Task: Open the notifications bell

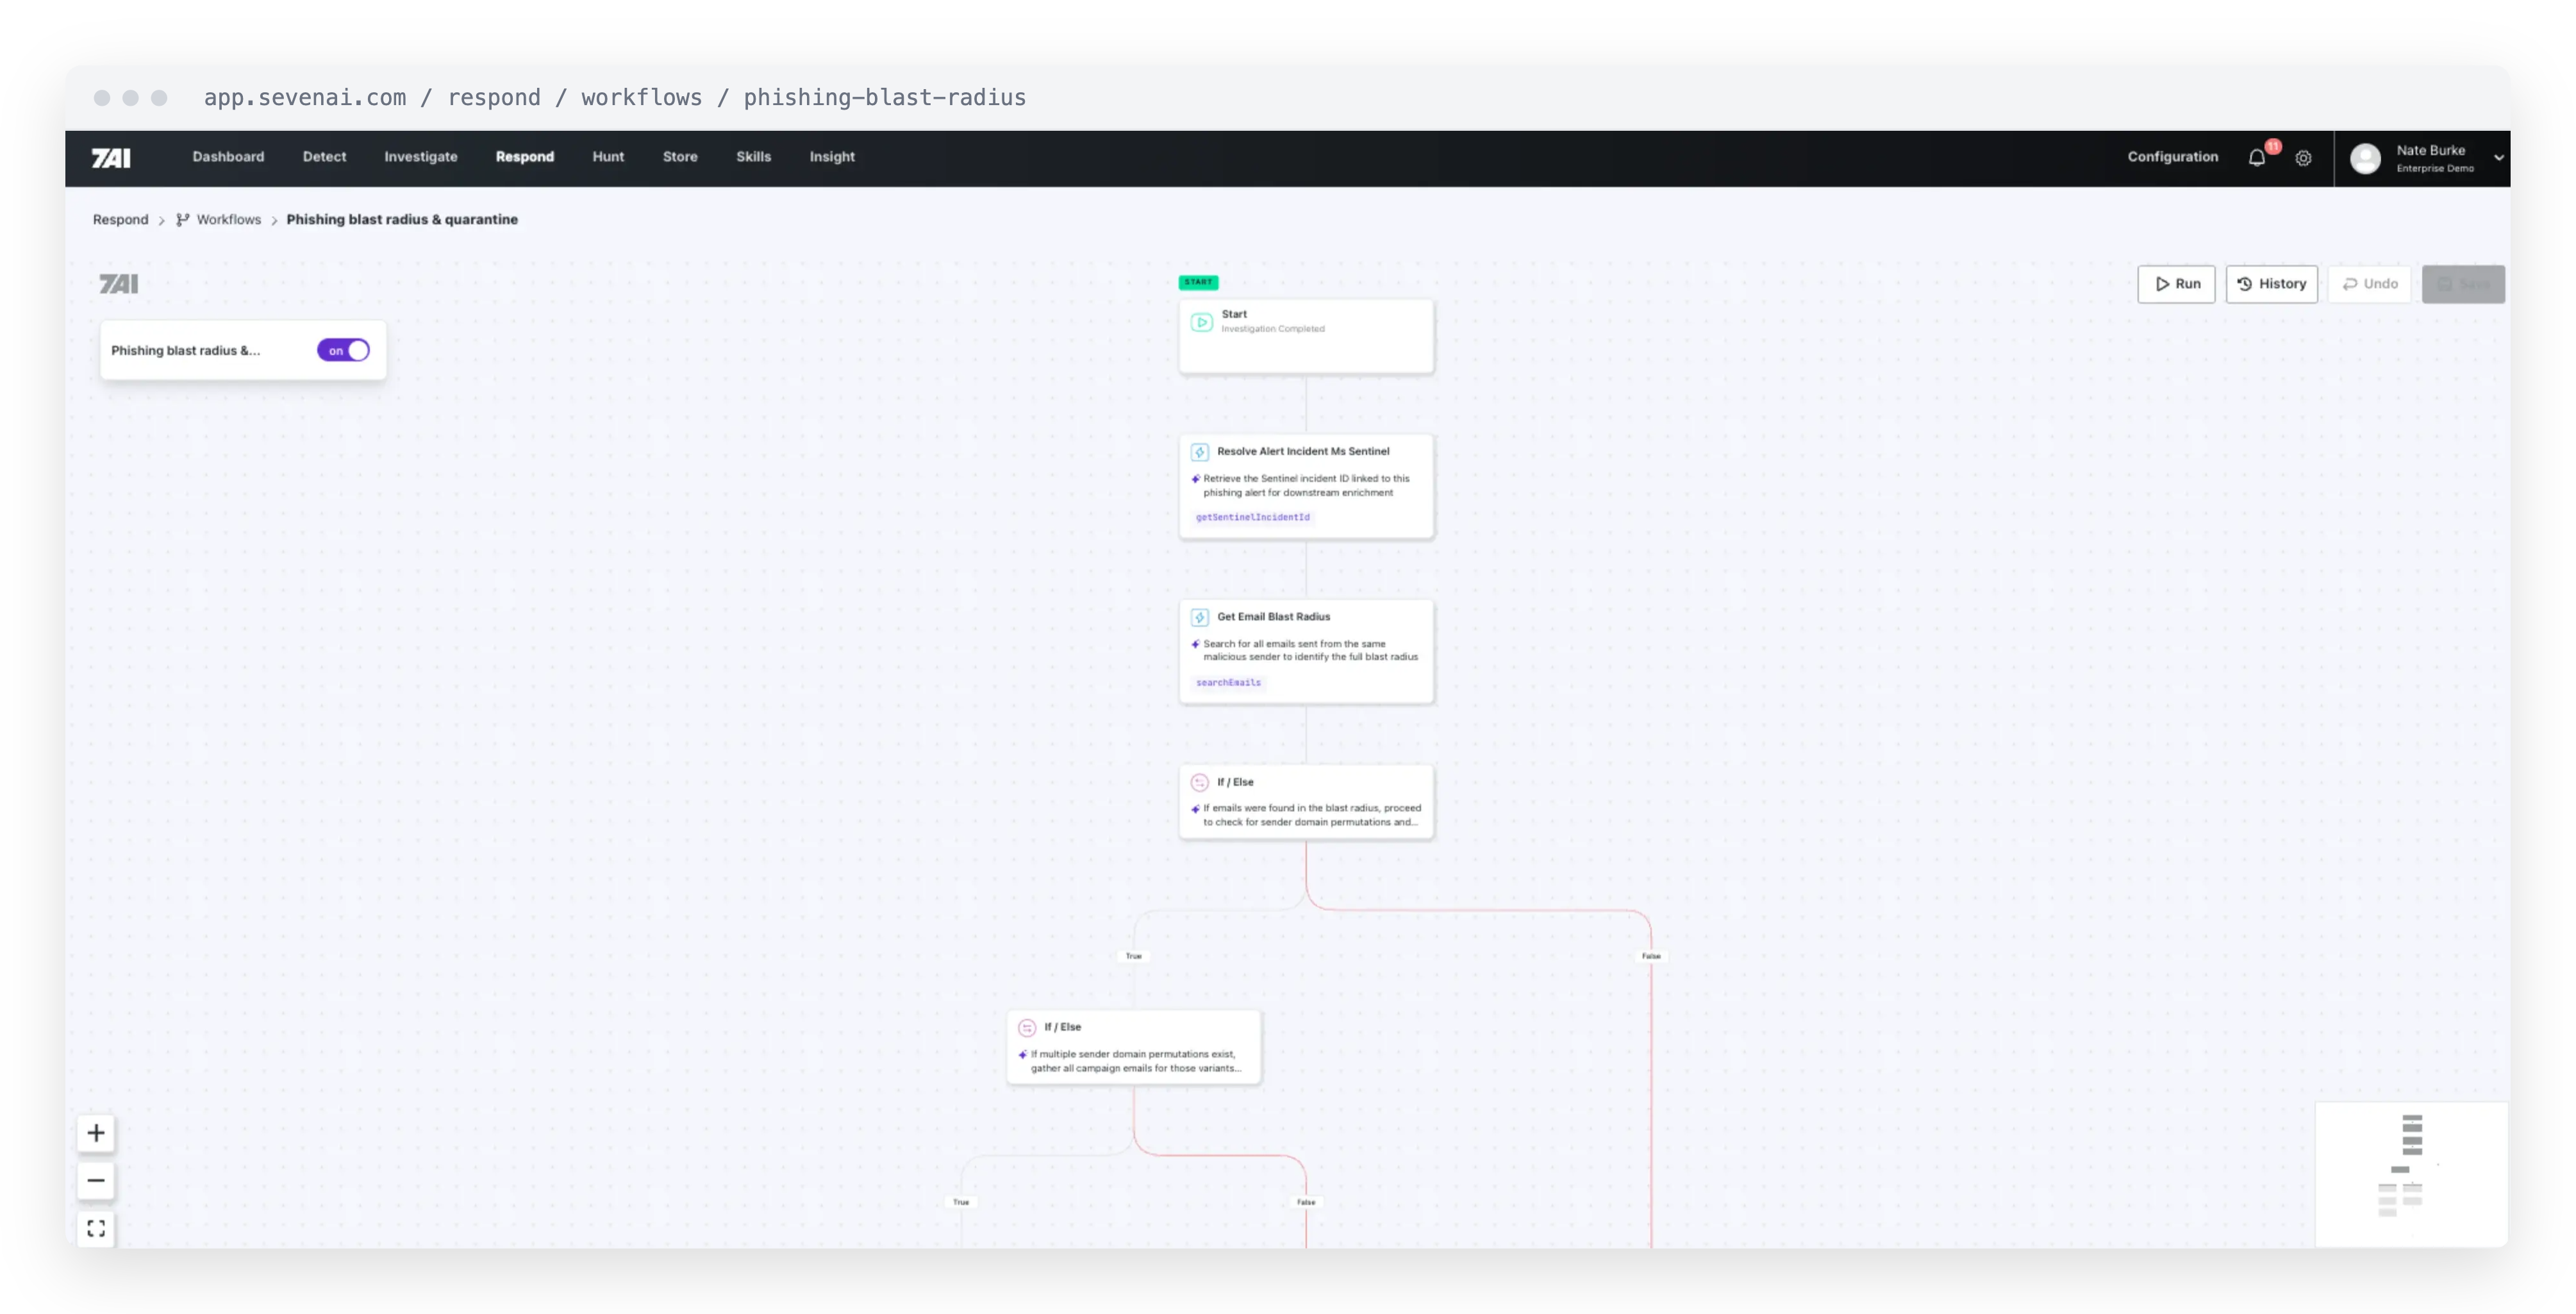Action: [x=2257, y=158]
